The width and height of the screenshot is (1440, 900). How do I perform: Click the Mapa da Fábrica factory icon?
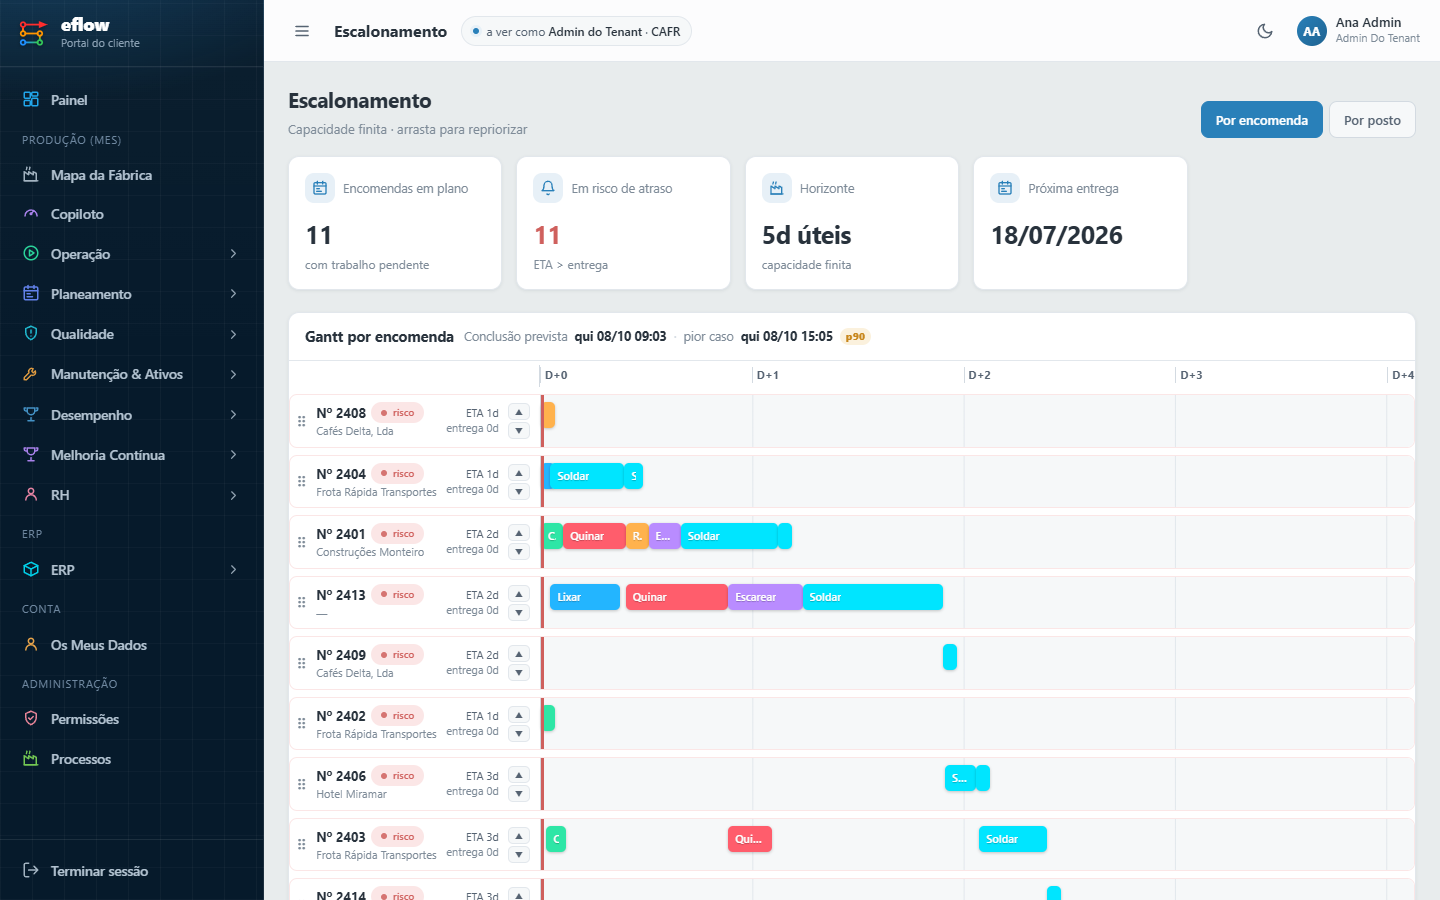click(31, 175)
